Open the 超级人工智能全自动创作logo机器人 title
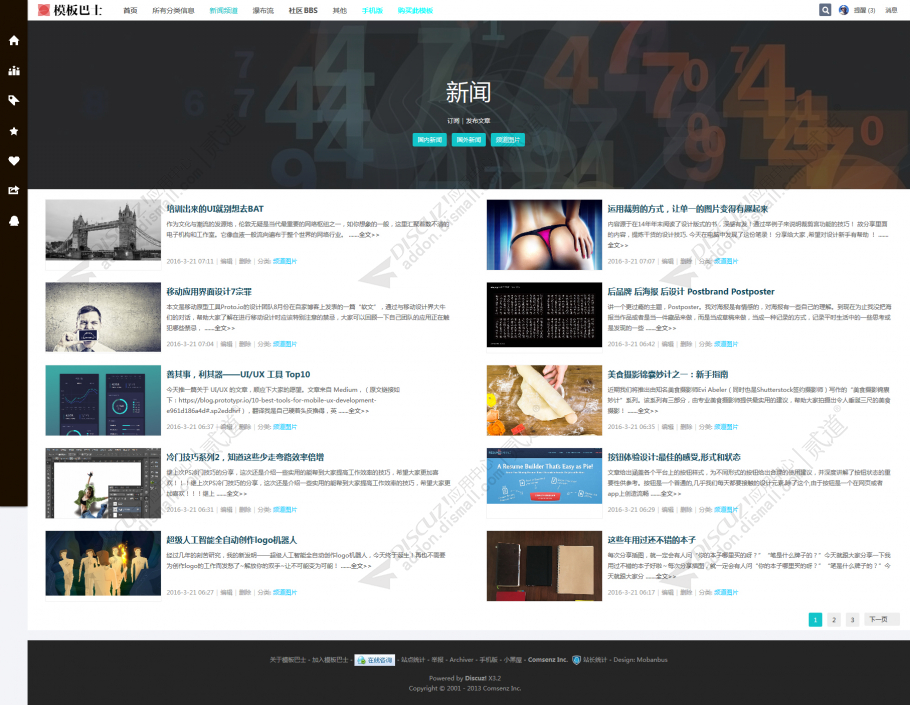 click(x=232, y=540)
